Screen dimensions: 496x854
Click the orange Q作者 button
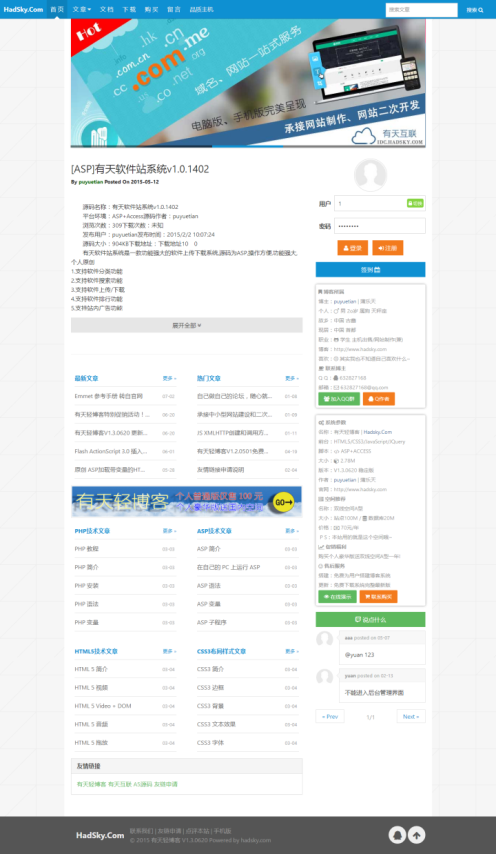coord(378,399)
